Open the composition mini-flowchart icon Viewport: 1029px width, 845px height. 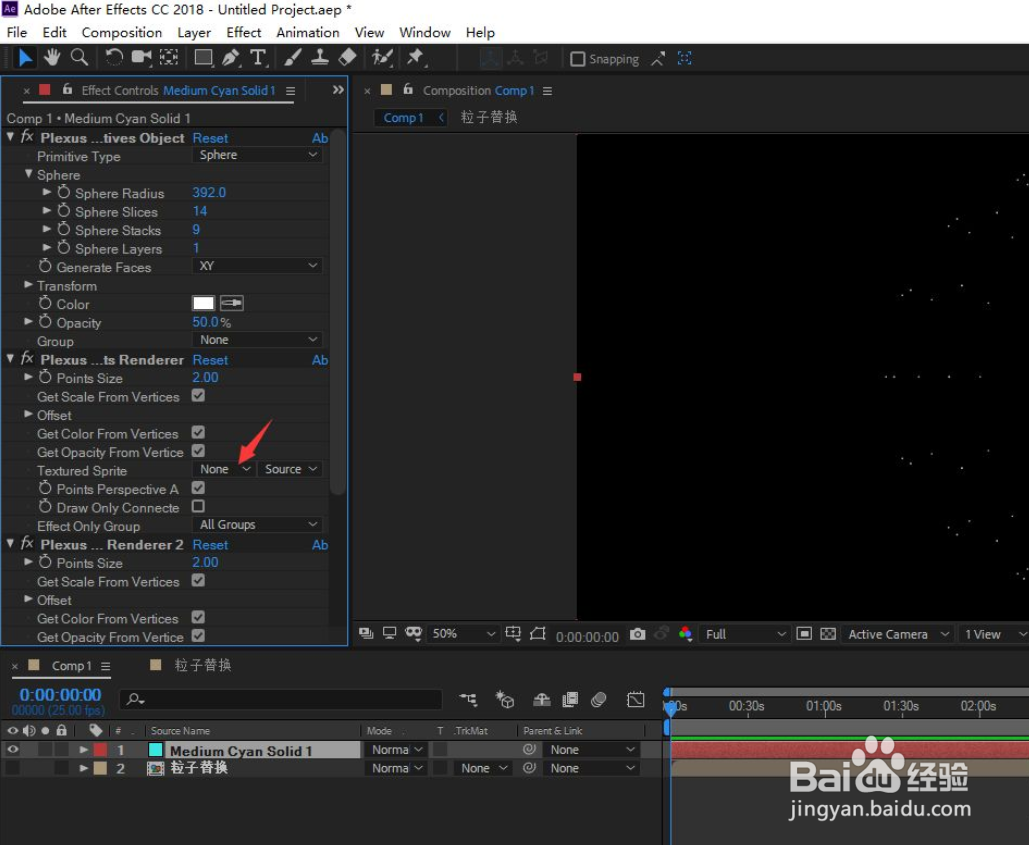[x=469, y=699]
